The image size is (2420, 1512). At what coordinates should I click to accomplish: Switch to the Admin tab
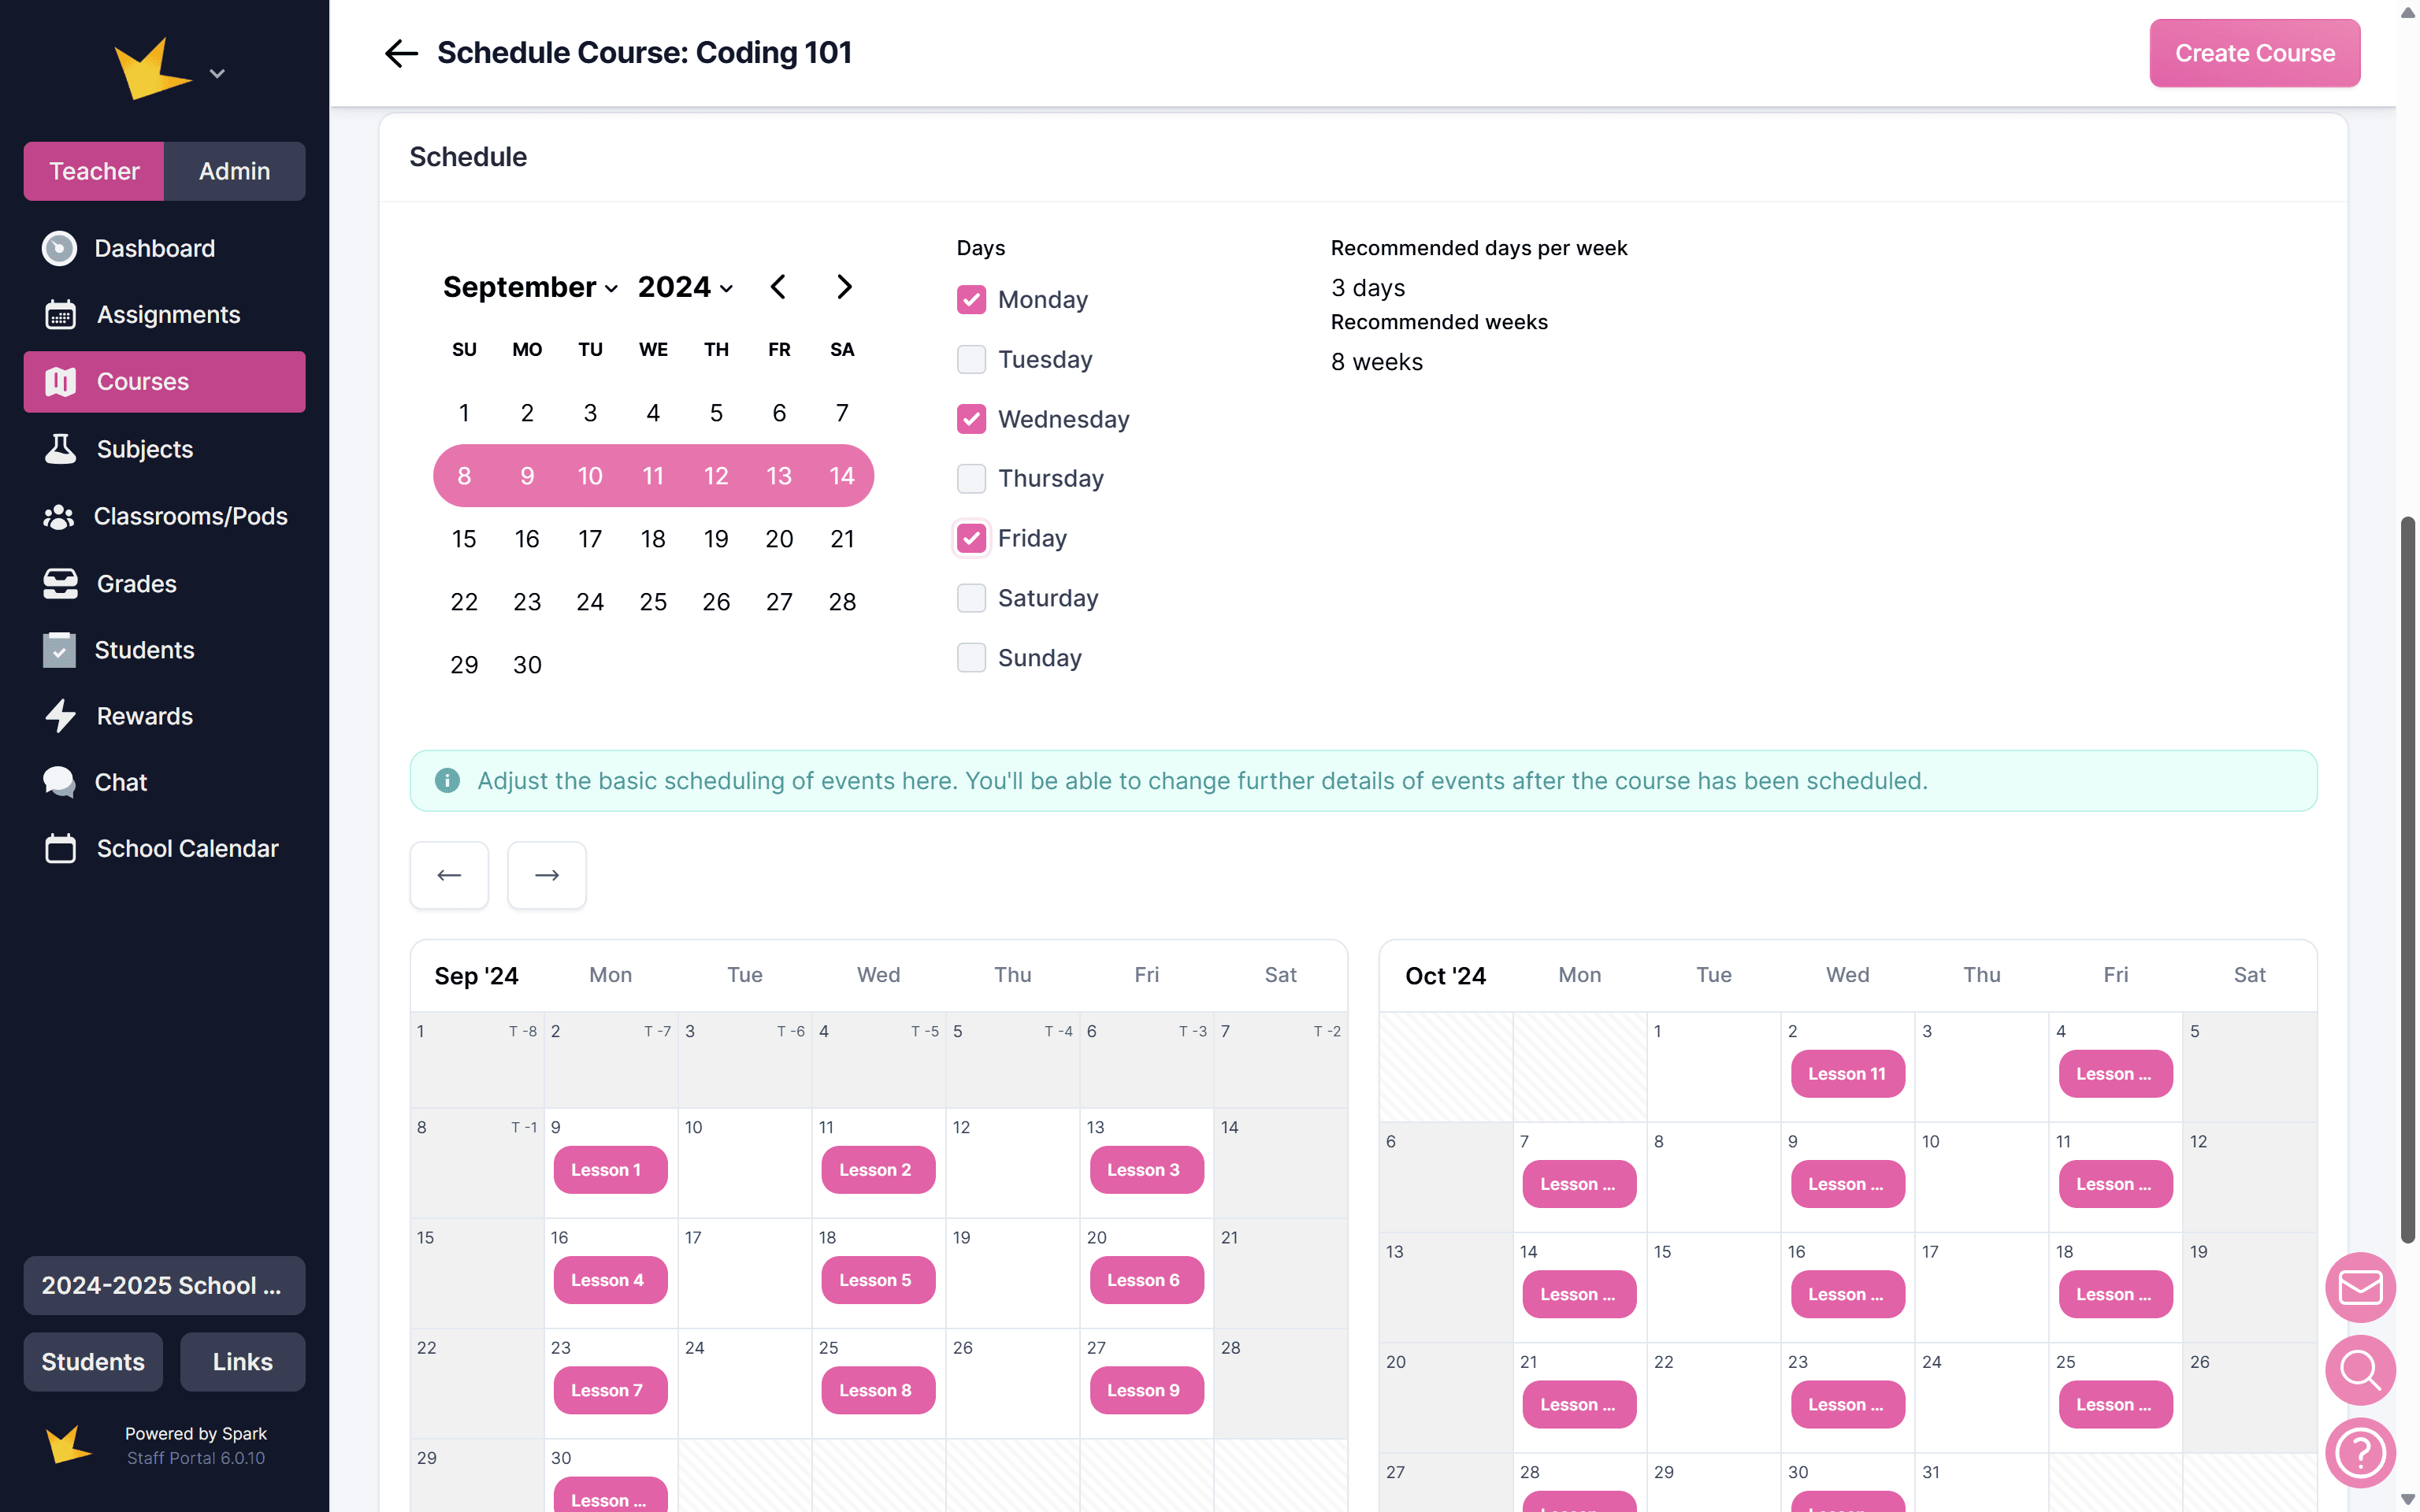point(234,171)
